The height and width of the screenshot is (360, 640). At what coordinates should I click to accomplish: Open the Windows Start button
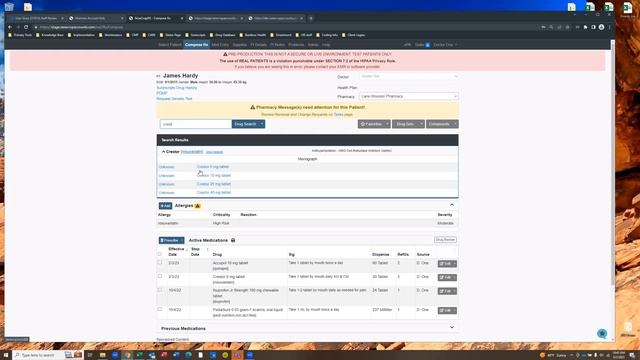[x=6, y=355]
